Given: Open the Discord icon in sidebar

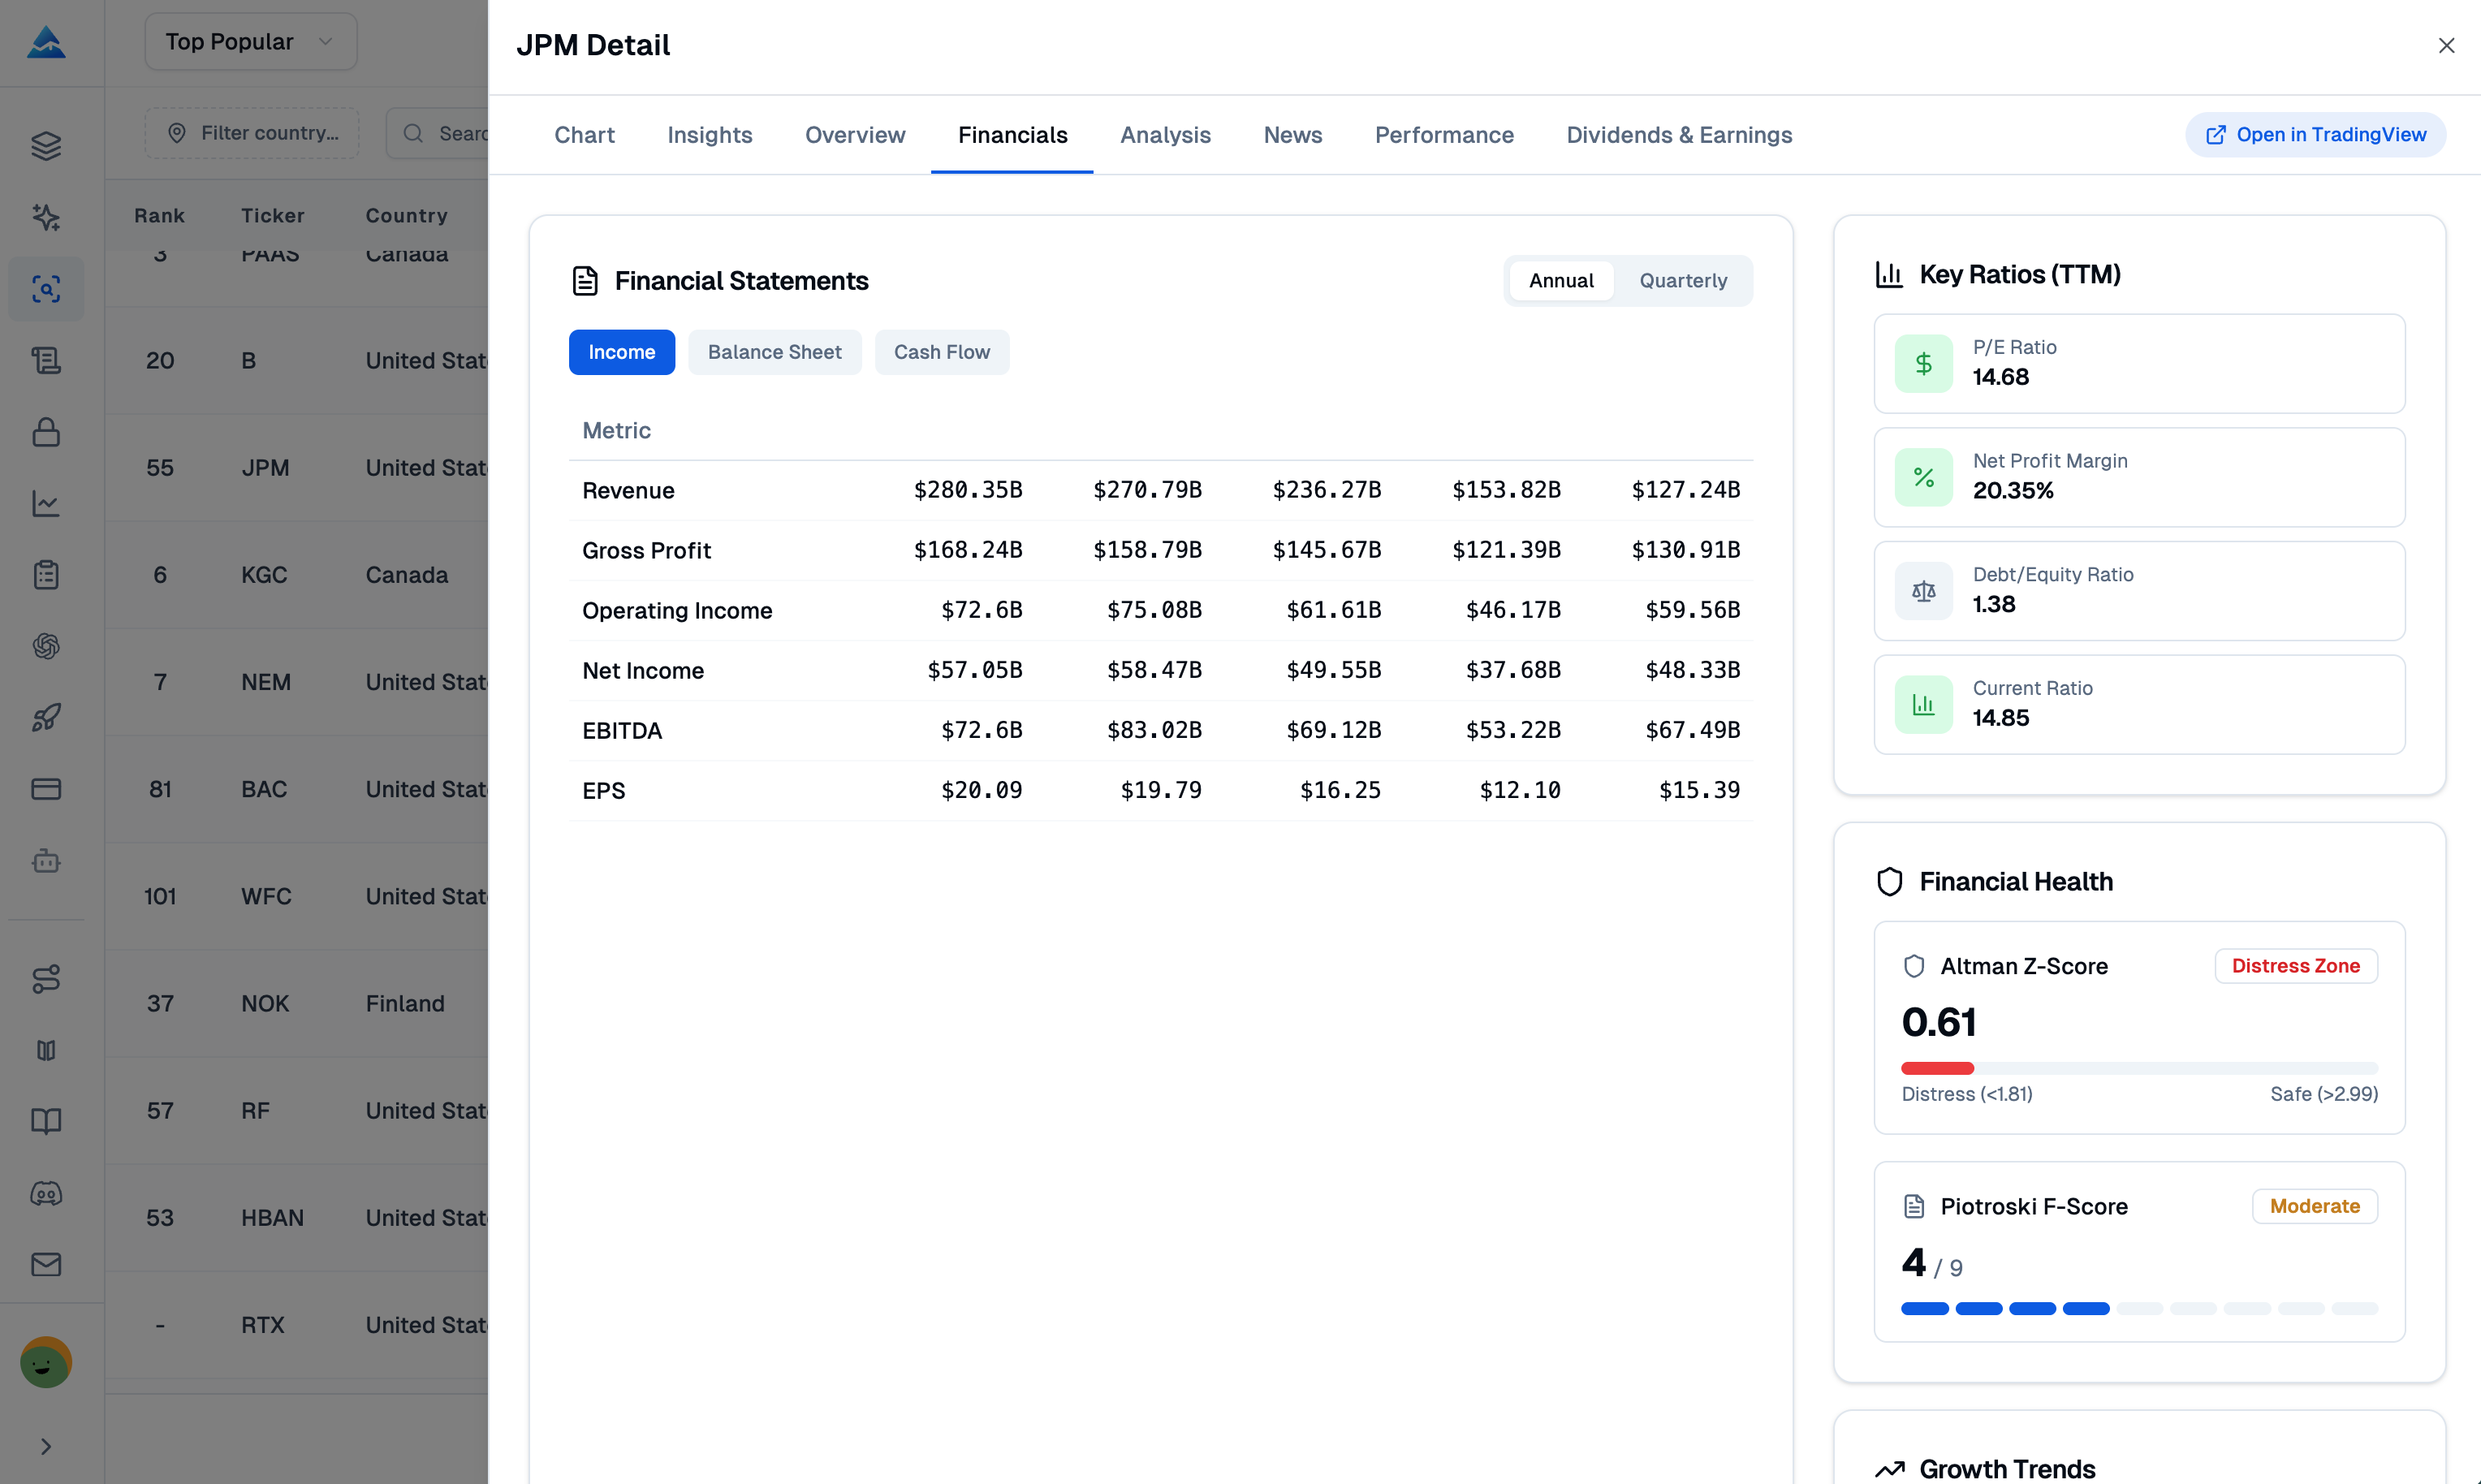Looking at the screenshot, I should click(x=46, y=1192).
